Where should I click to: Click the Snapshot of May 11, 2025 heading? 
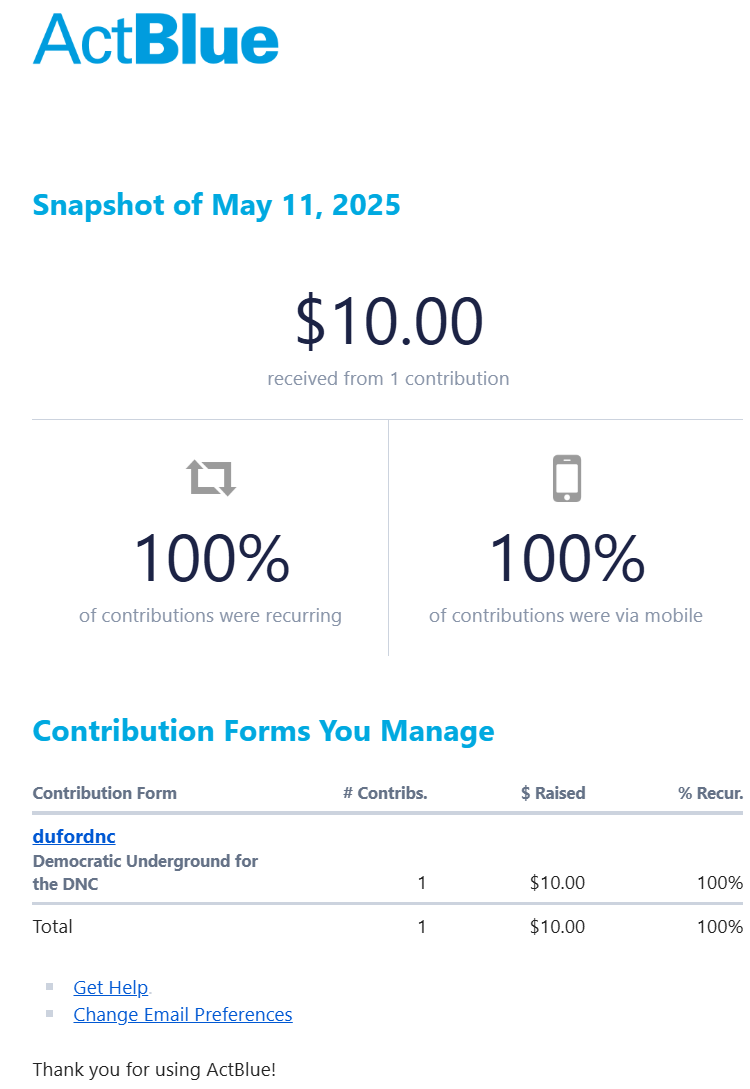(x=216, y=205)
